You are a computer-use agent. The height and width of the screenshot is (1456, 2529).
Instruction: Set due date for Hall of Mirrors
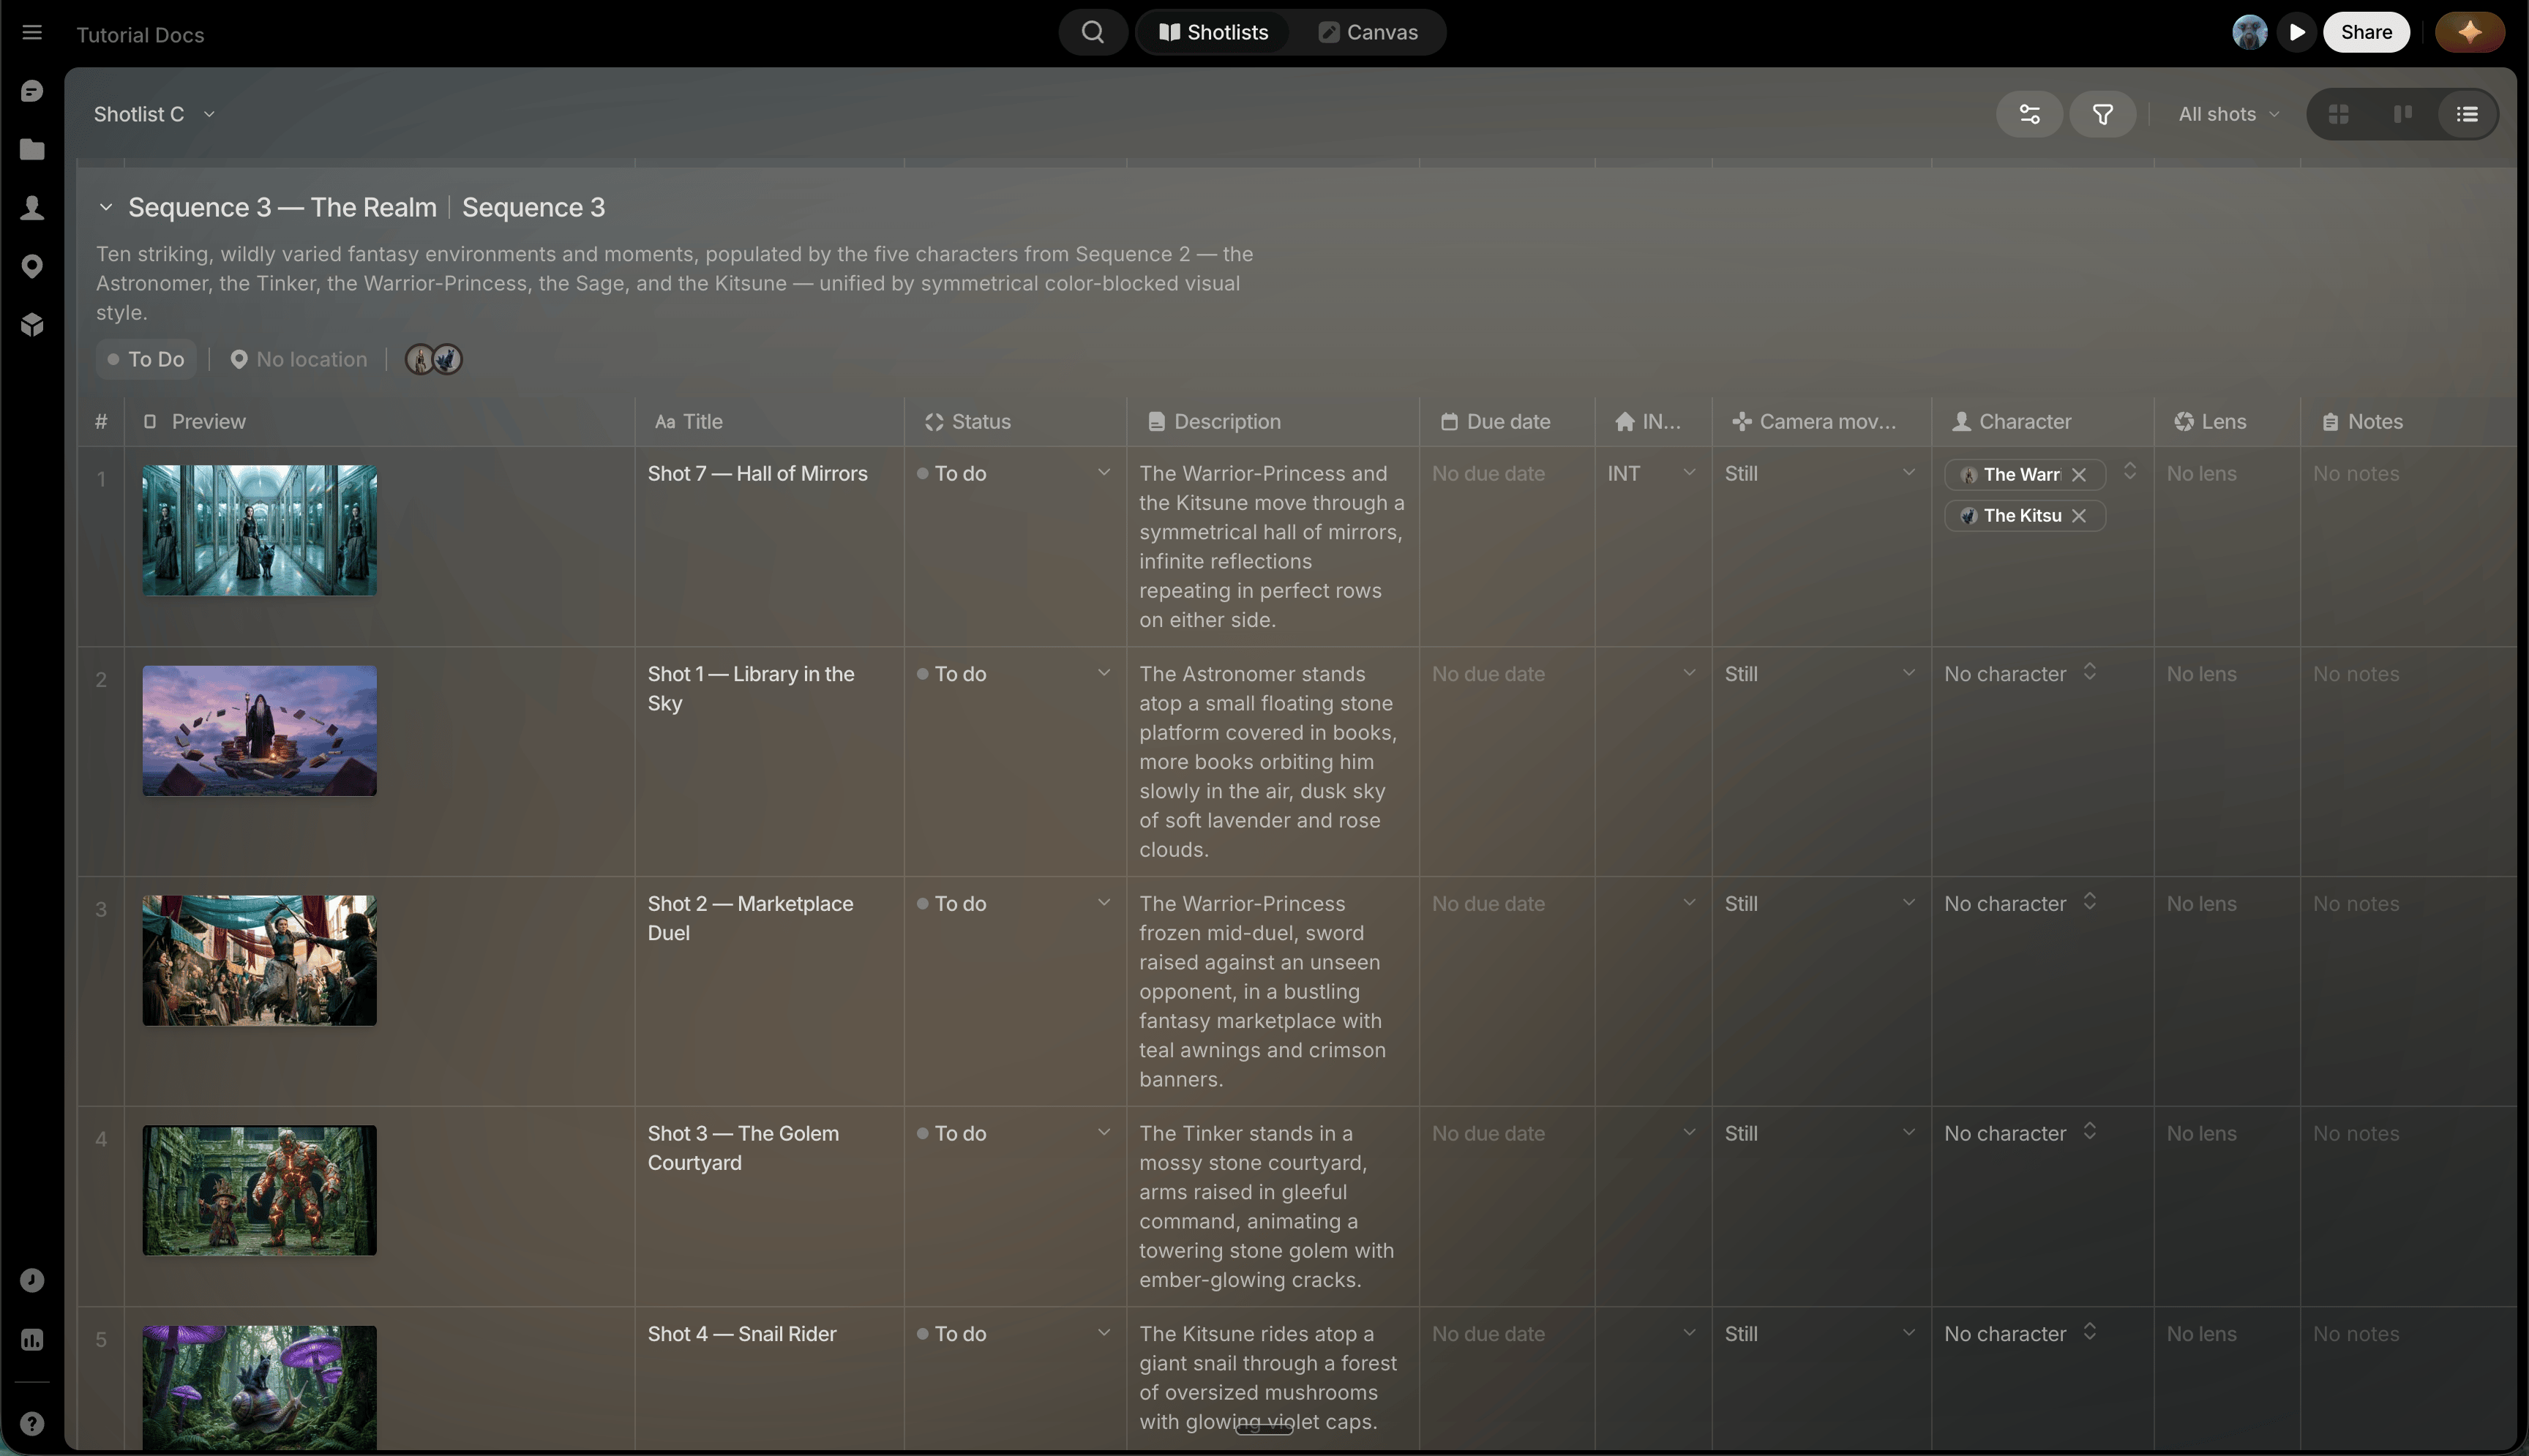coord(1488,474)
